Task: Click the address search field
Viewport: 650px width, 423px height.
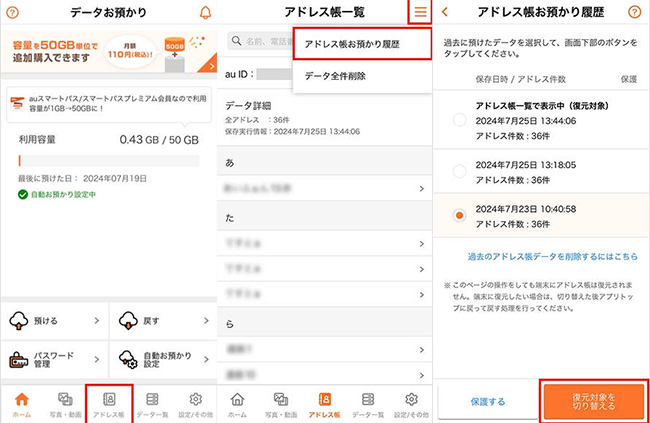Action: click(260, 41)
